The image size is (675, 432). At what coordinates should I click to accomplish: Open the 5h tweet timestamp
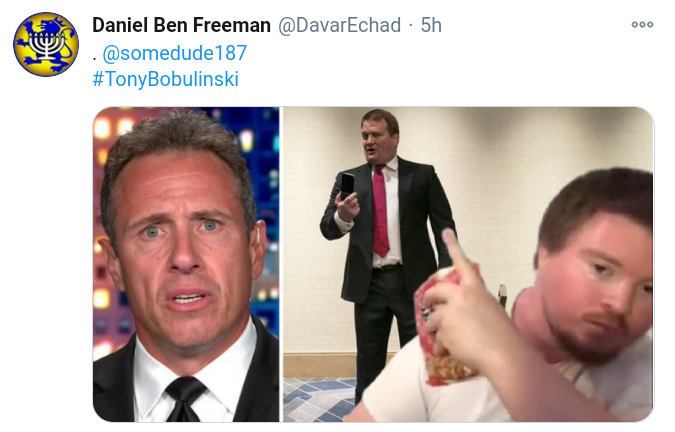pyautogui.click(x=431, y=25)
